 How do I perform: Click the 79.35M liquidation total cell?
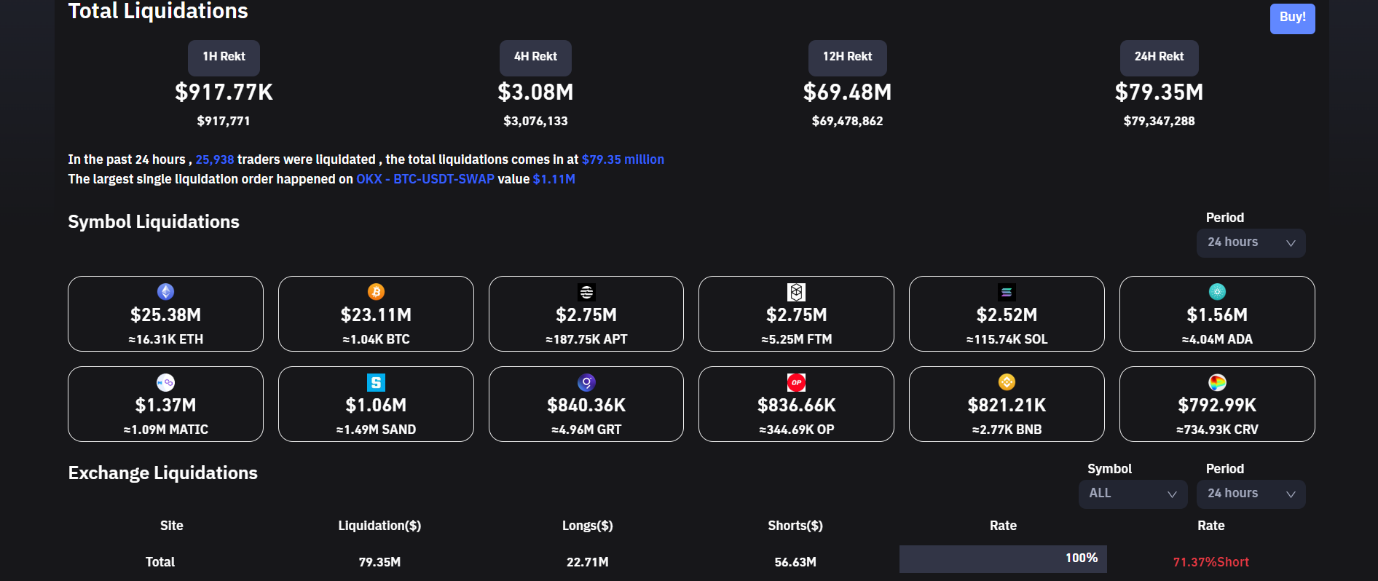pos(380,562)
